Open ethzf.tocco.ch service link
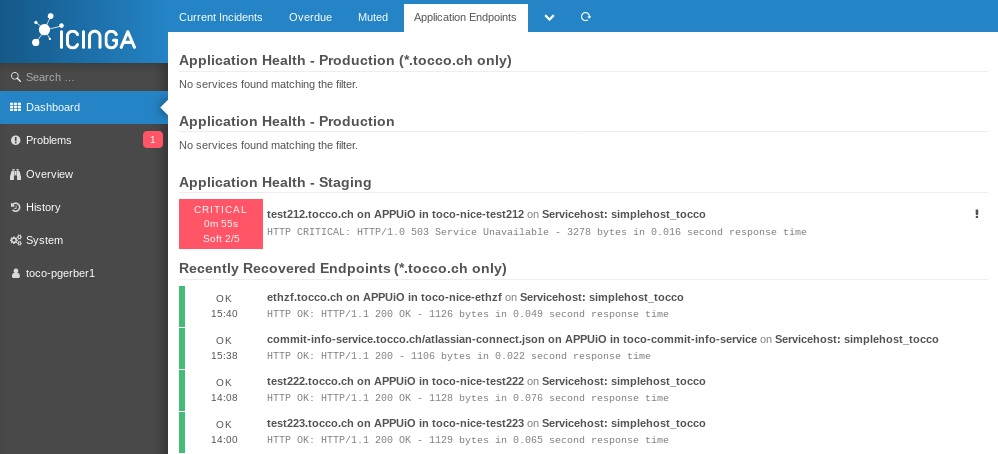The width and height of the screenshot is (998, 454). point(384,297)
